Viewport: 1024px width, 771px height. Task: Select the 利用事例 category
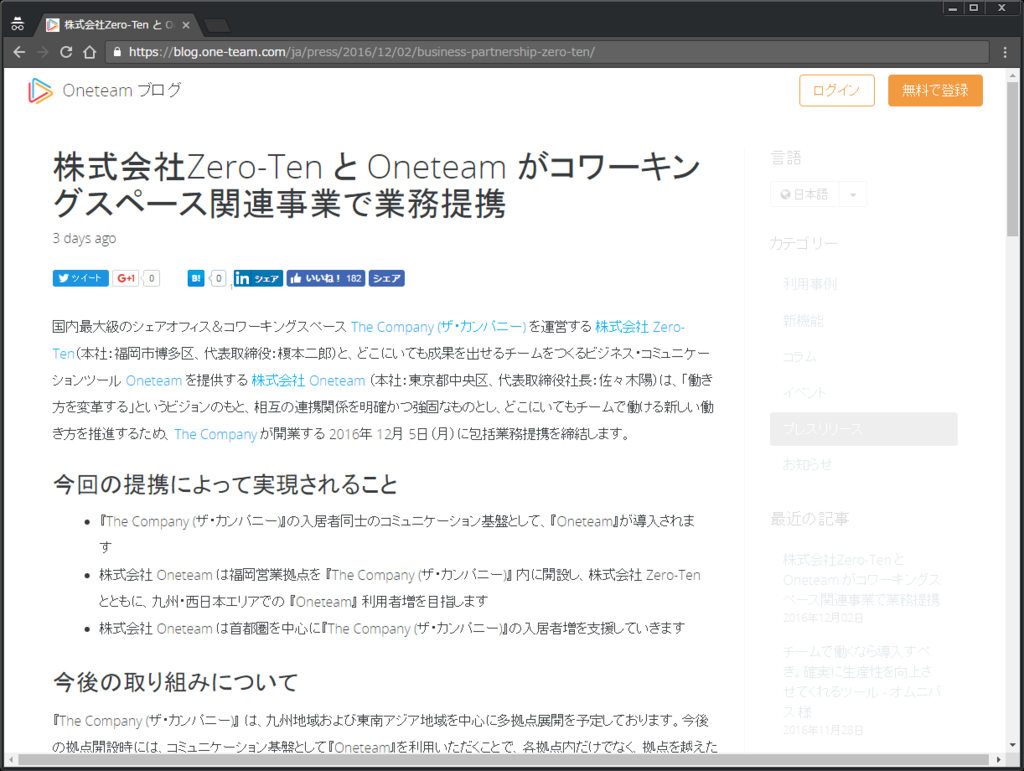tap(810, 284)
